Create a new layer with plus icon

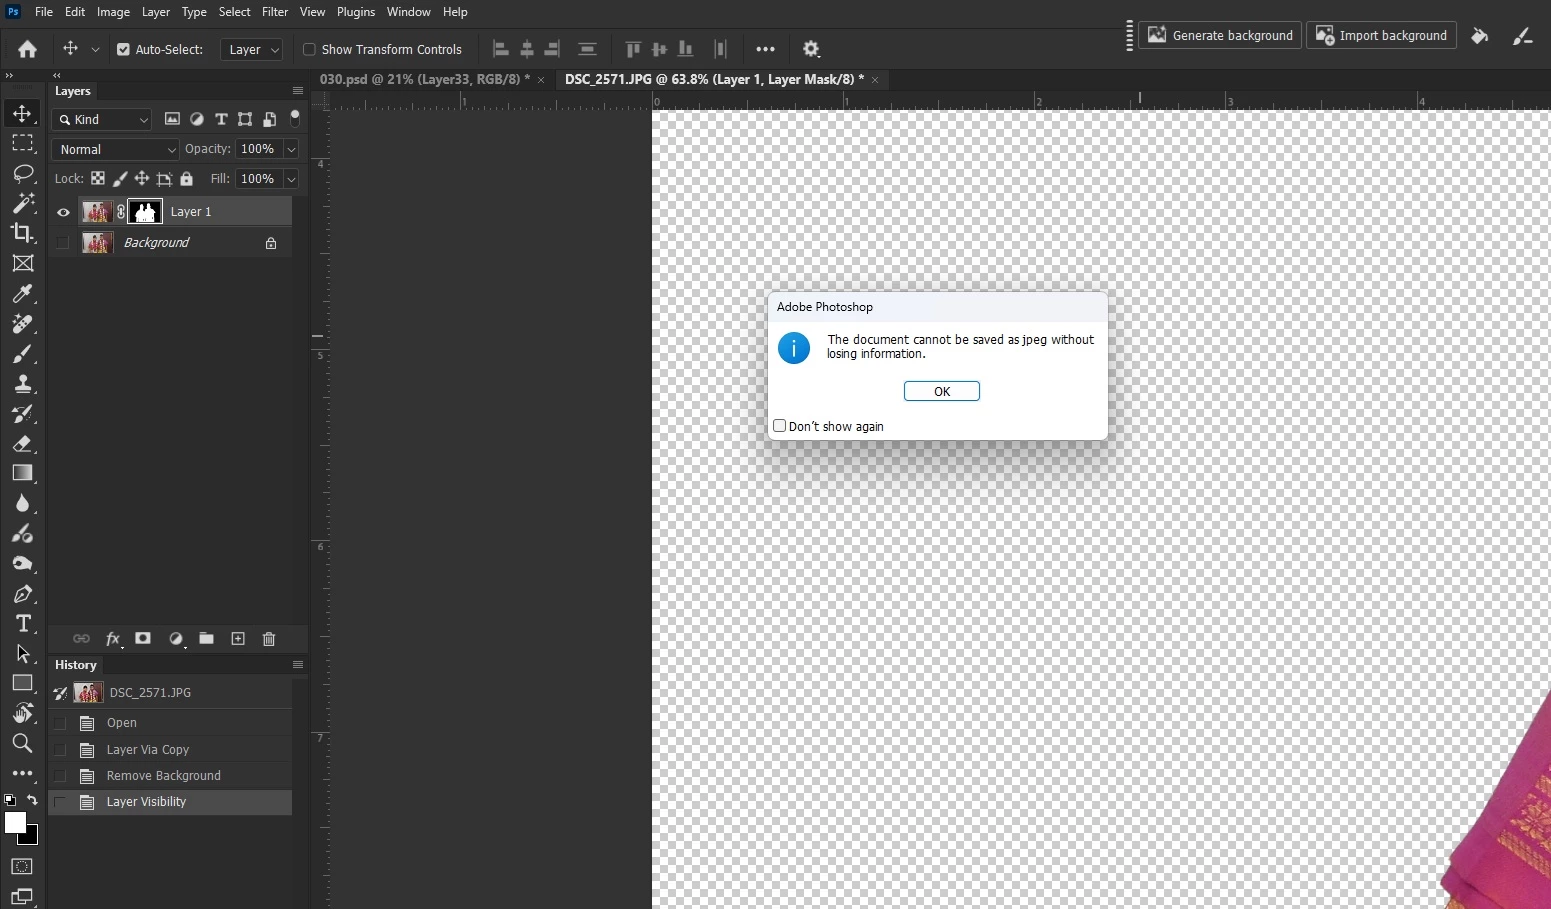pyautogui.click(x=238, y=639)
